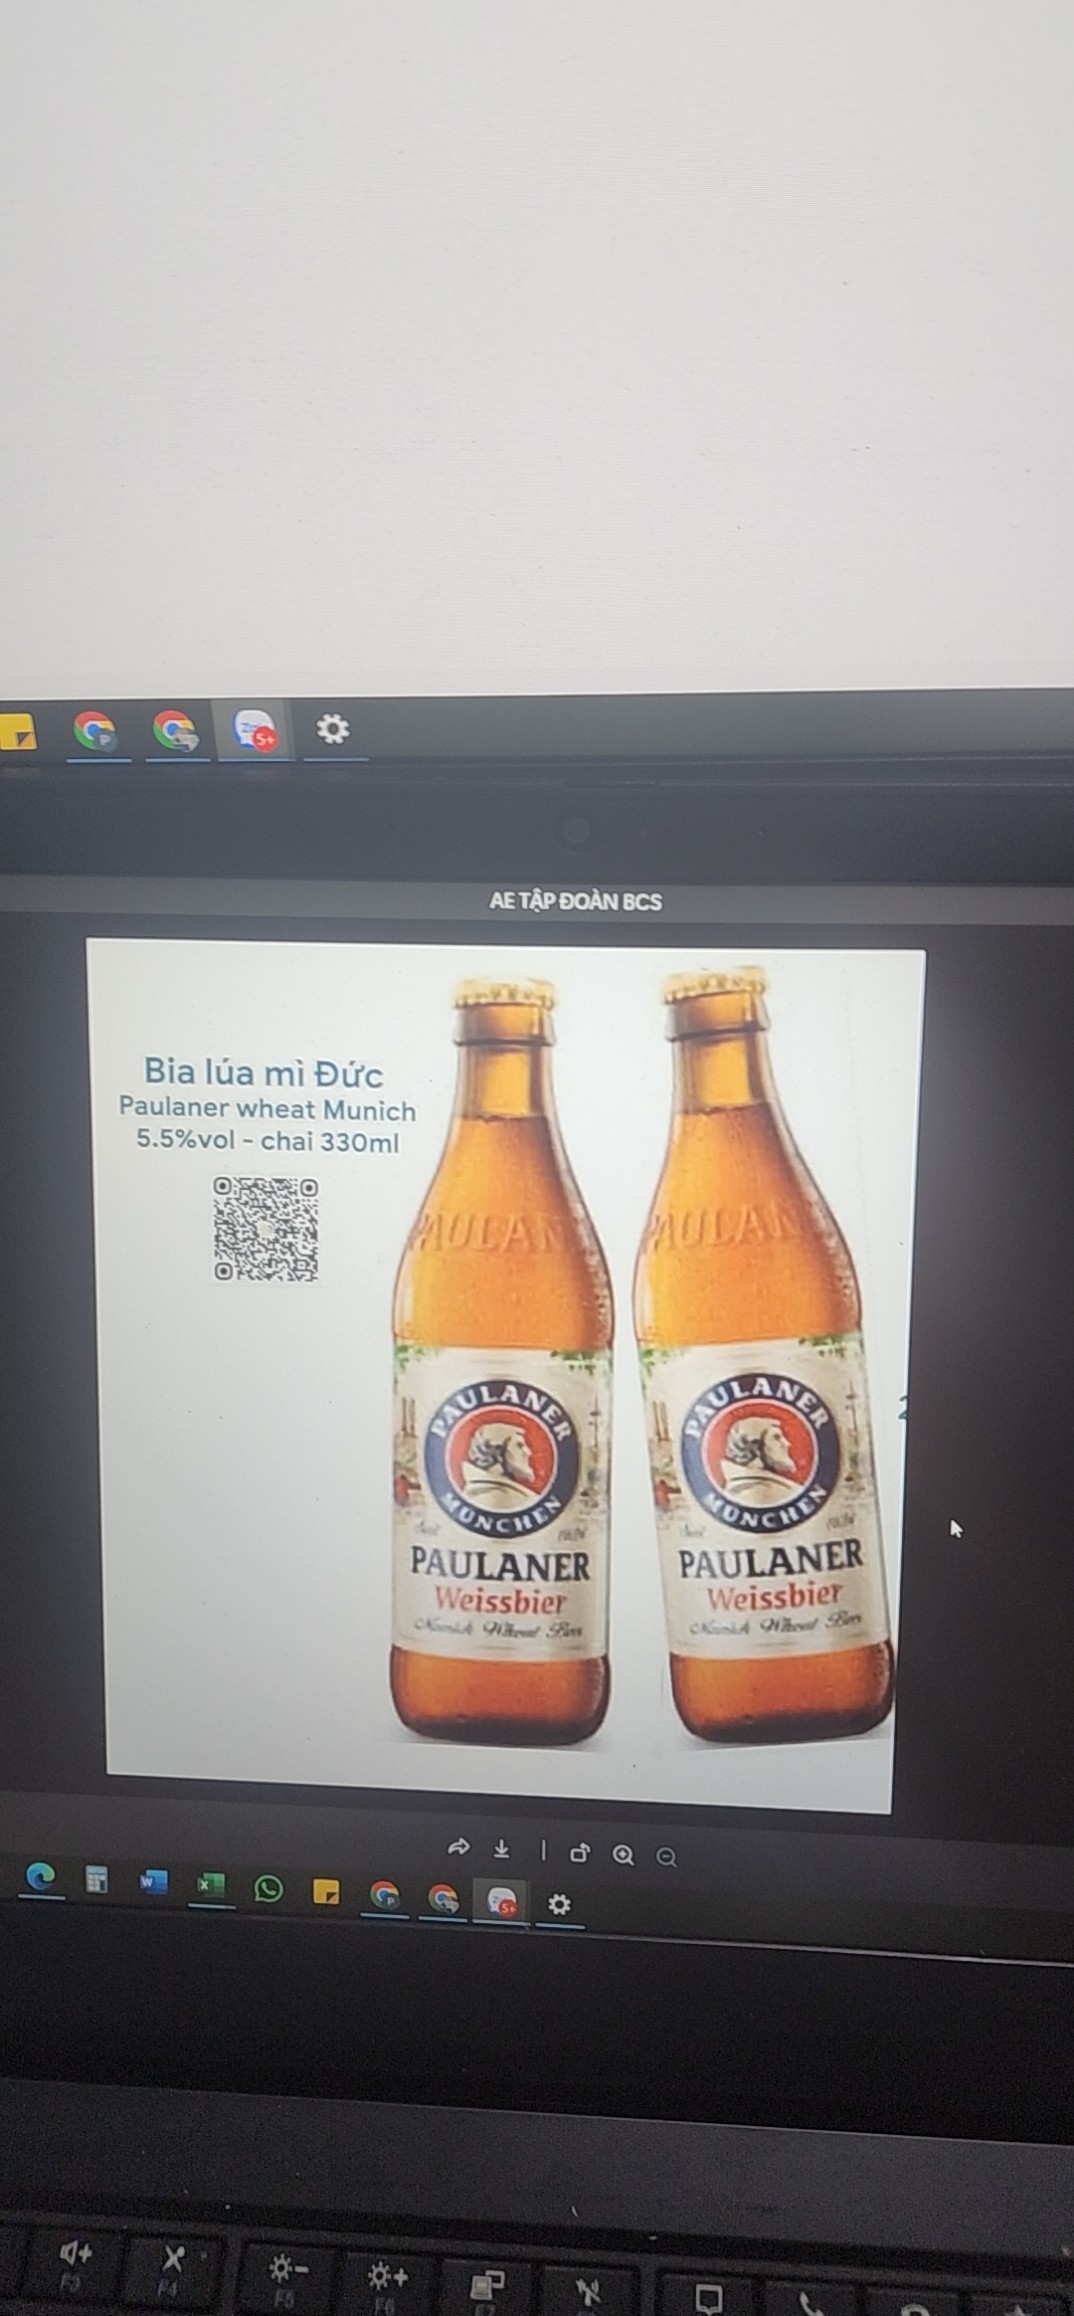Image resolution: width=1074 pixels, height=2316 pixels.
Task: Click the AE TẬP ĐOÀN BCS title
Action: 576,901
